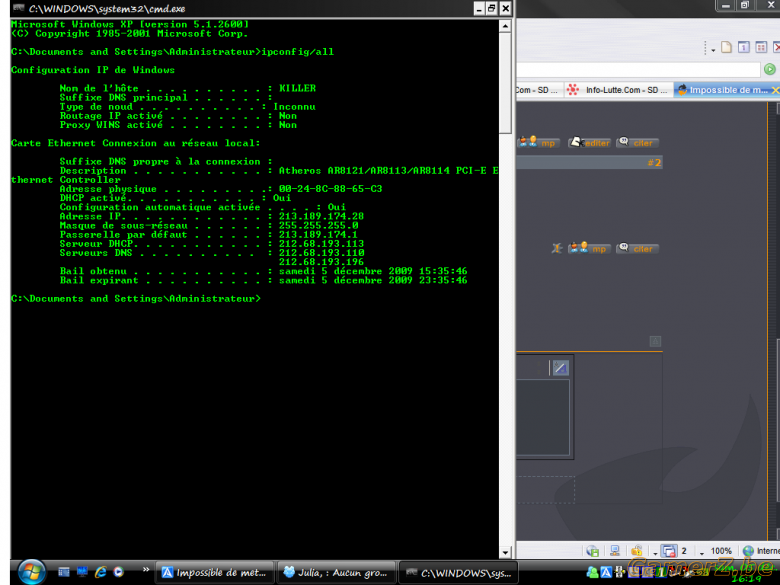Click the blank page toolbar icon
Image resolution: width=780 pixels, height=585 pixels.
[726, 47]
